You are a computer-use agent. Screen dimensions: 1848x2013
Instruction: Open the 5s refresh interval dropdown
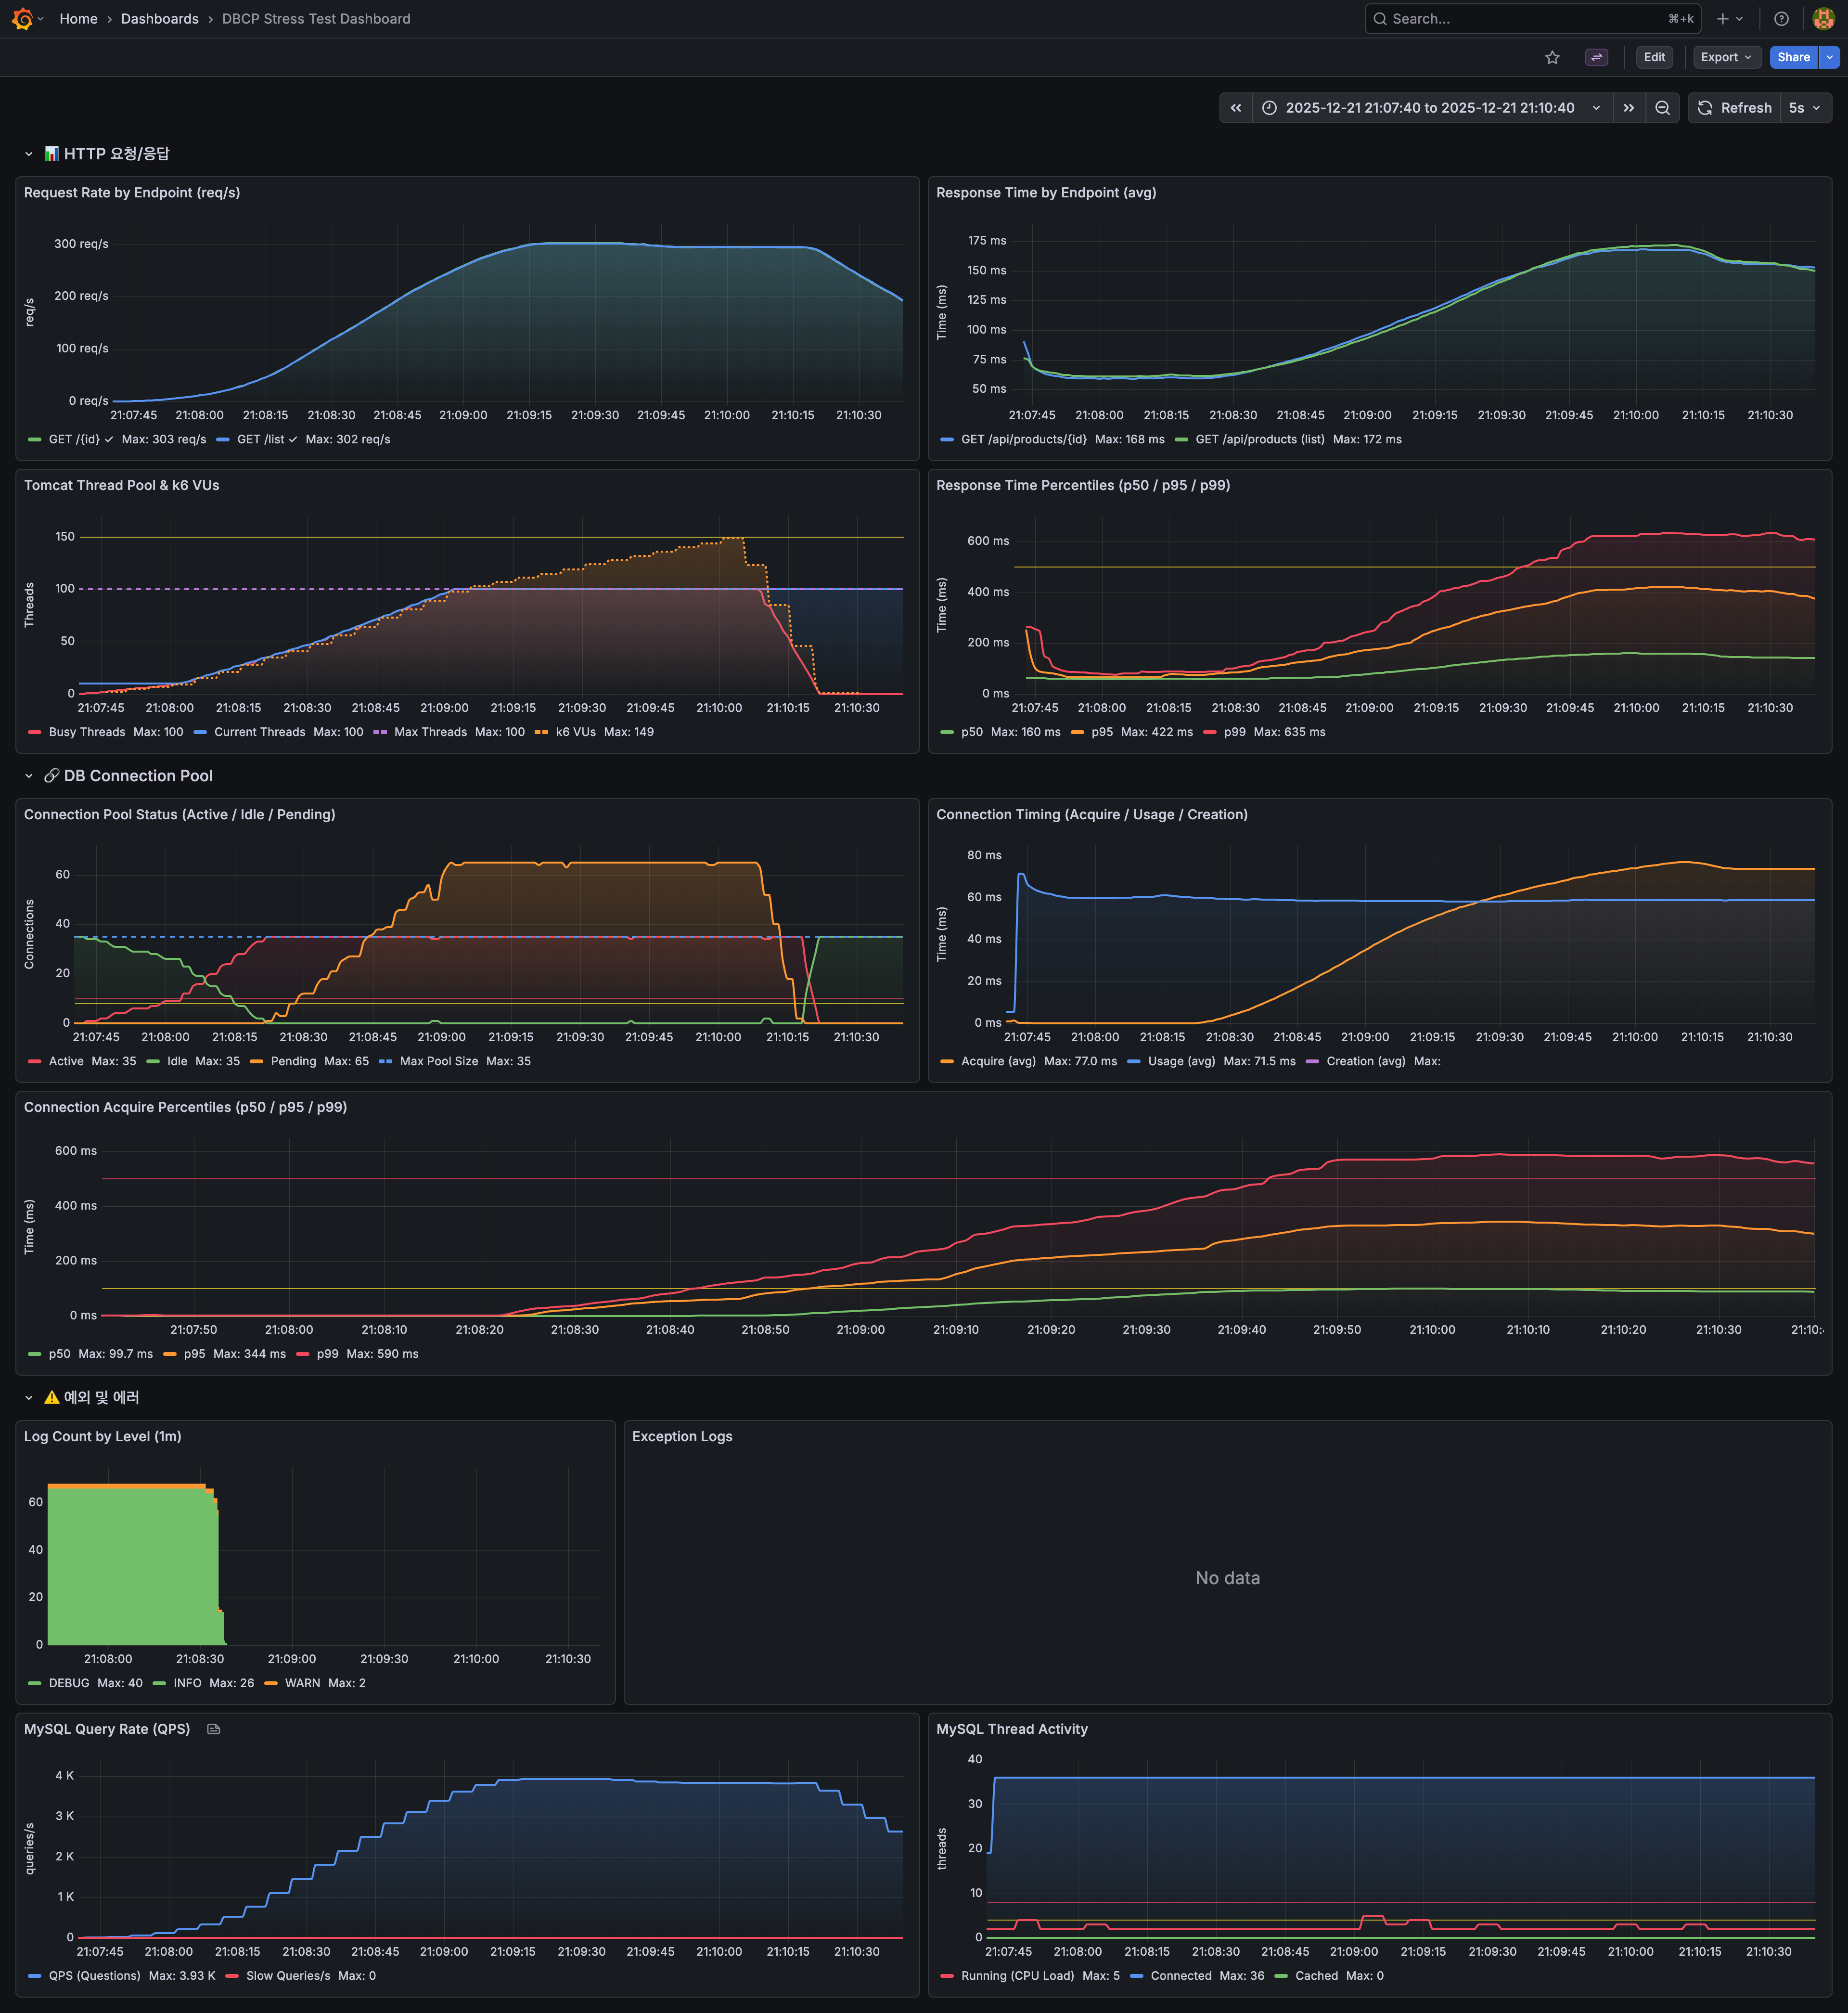[x=1805, y=108]
